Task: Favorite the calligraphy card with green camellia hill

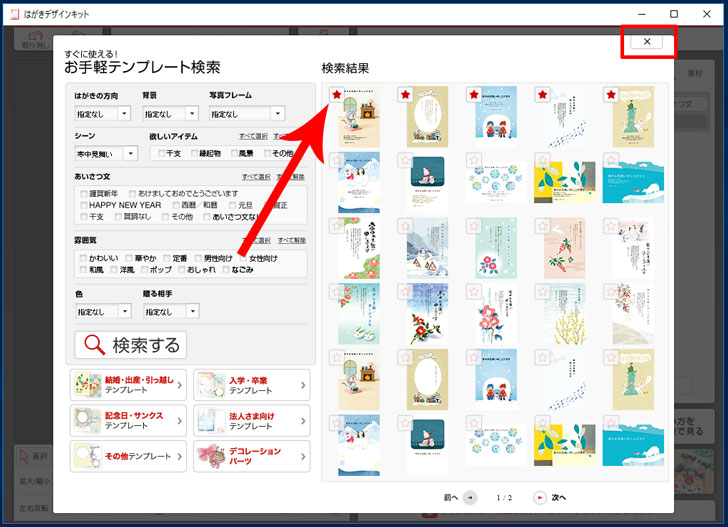Action: pyautogui.click(x=337, y=226)
